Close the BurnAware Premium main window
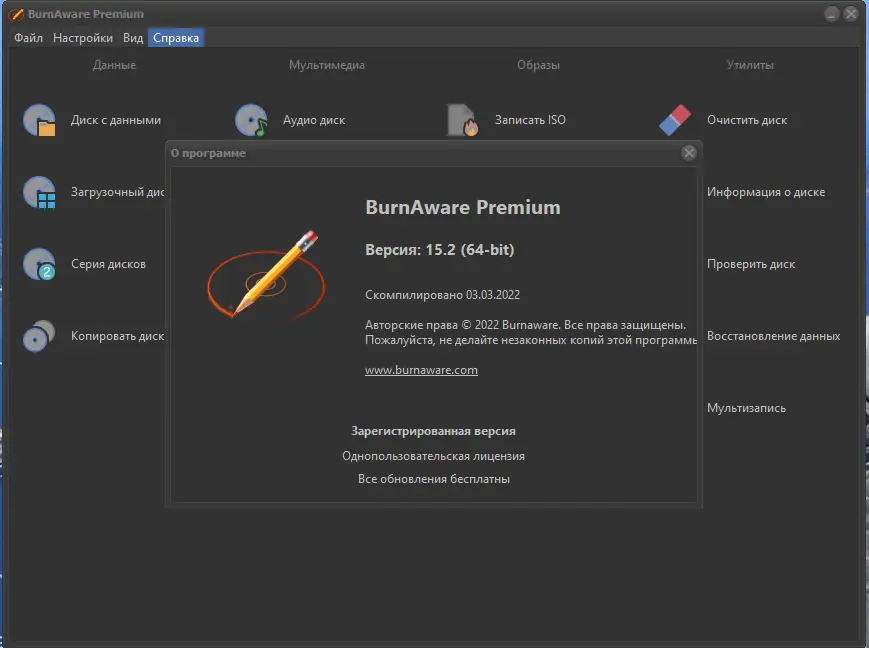Image resolution: width=869 pixels, height=648 pixels. [x=851, y=14]
